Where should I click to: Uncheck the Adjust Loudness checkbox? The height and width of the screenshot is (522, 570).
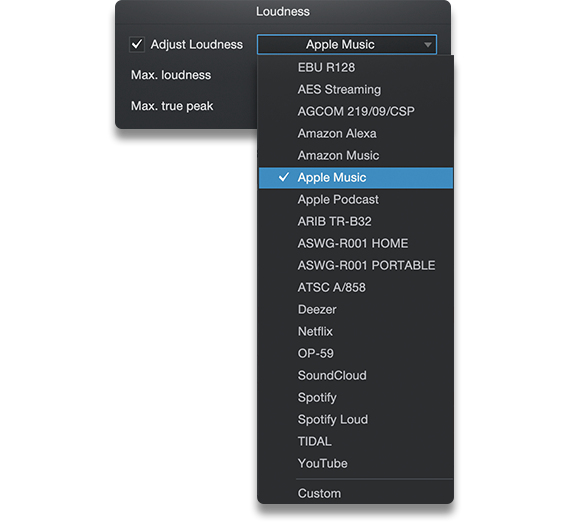point(137,45)
